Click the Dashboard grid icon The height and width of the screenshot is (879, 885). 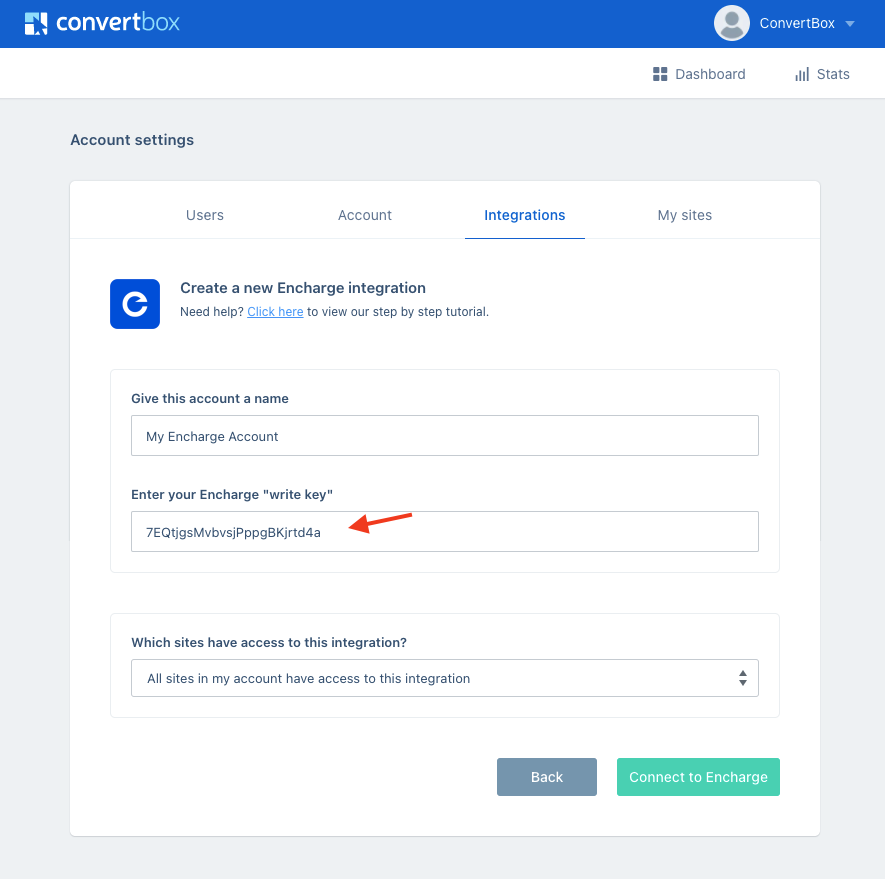[x=660, y=74]
